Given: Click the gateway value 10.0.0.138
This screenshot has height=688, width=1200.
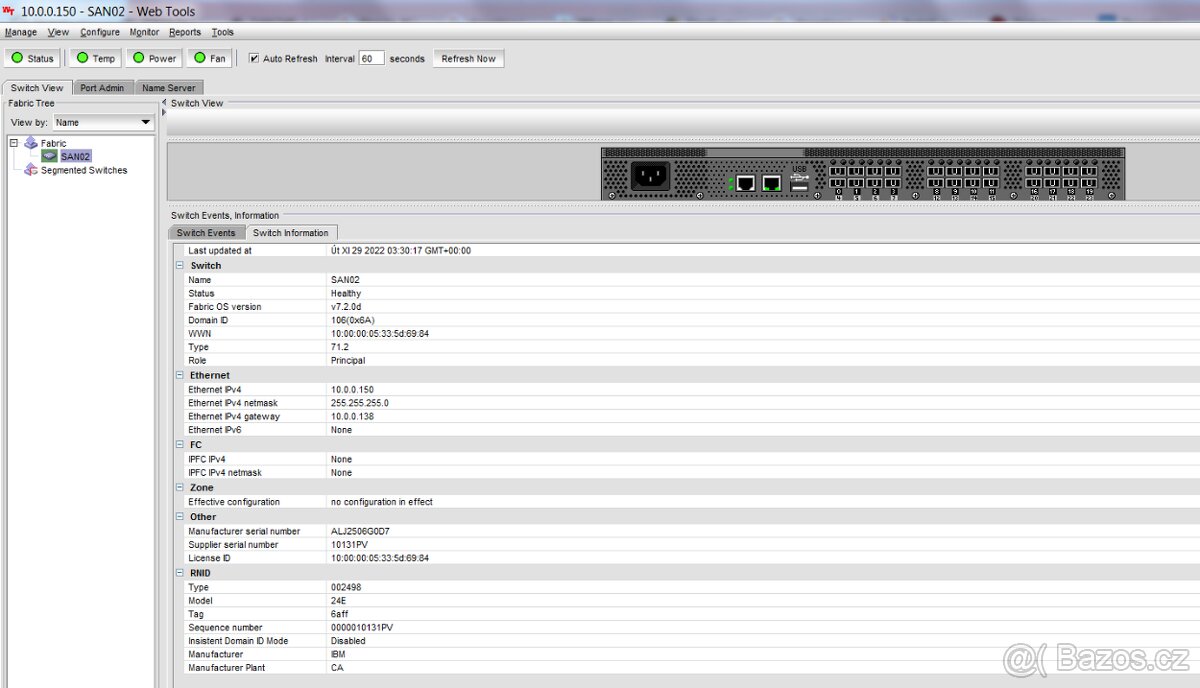Looking at the screenshot, I should [x=352, y=416].
